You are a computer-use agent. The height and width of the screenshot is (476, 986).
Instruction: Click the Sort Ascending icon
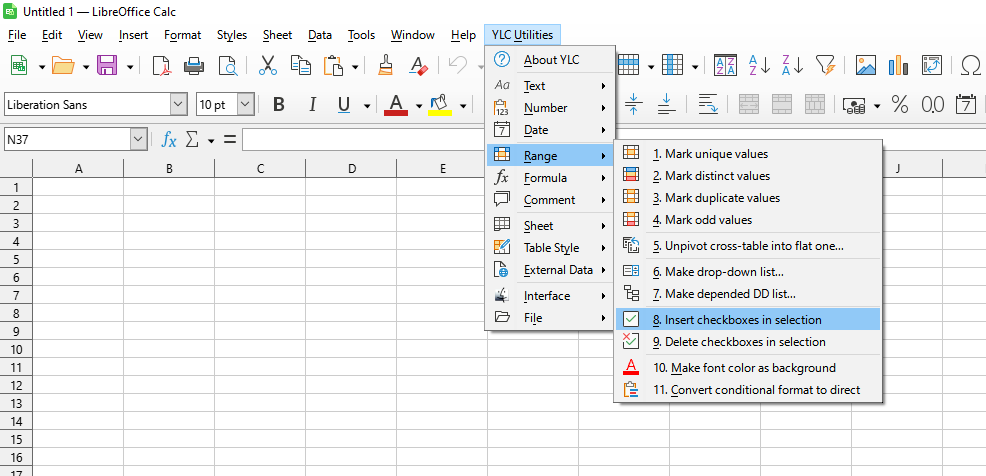[x=759, y=66]
